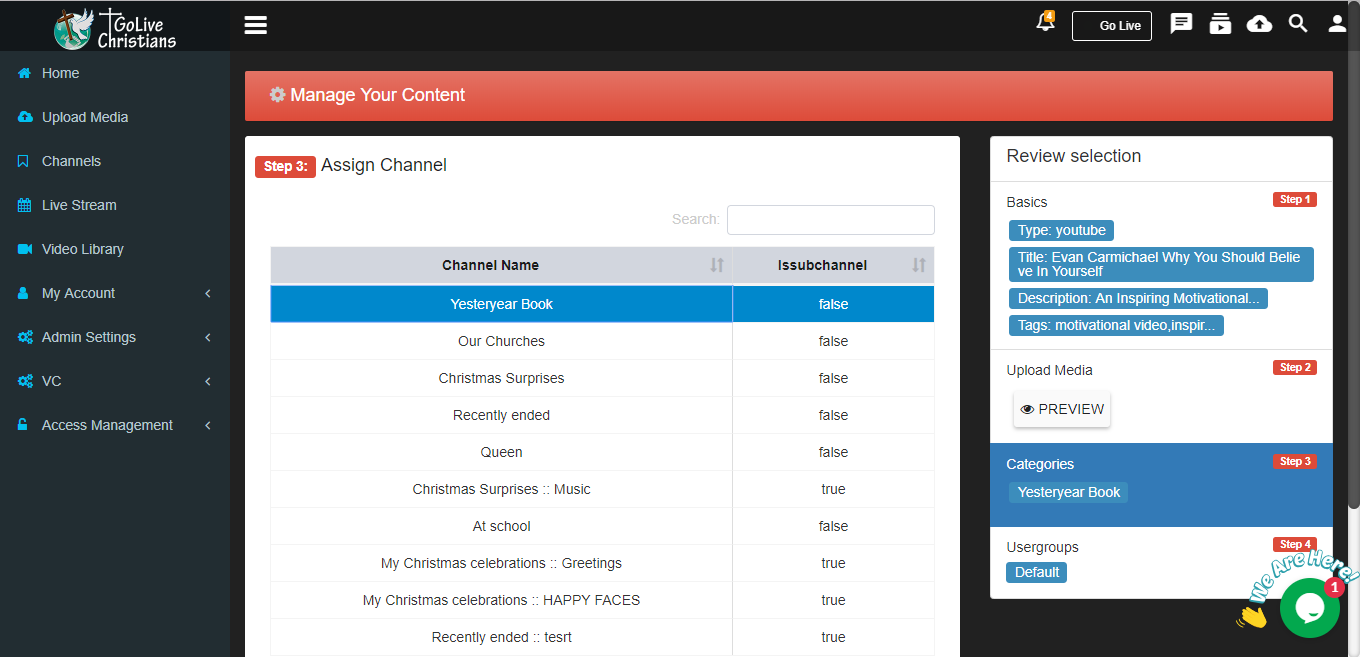This screenshot has width=1360, height=657.
Task: Expand Access Management submenu chevron
Action: click(x=208, y=425)
